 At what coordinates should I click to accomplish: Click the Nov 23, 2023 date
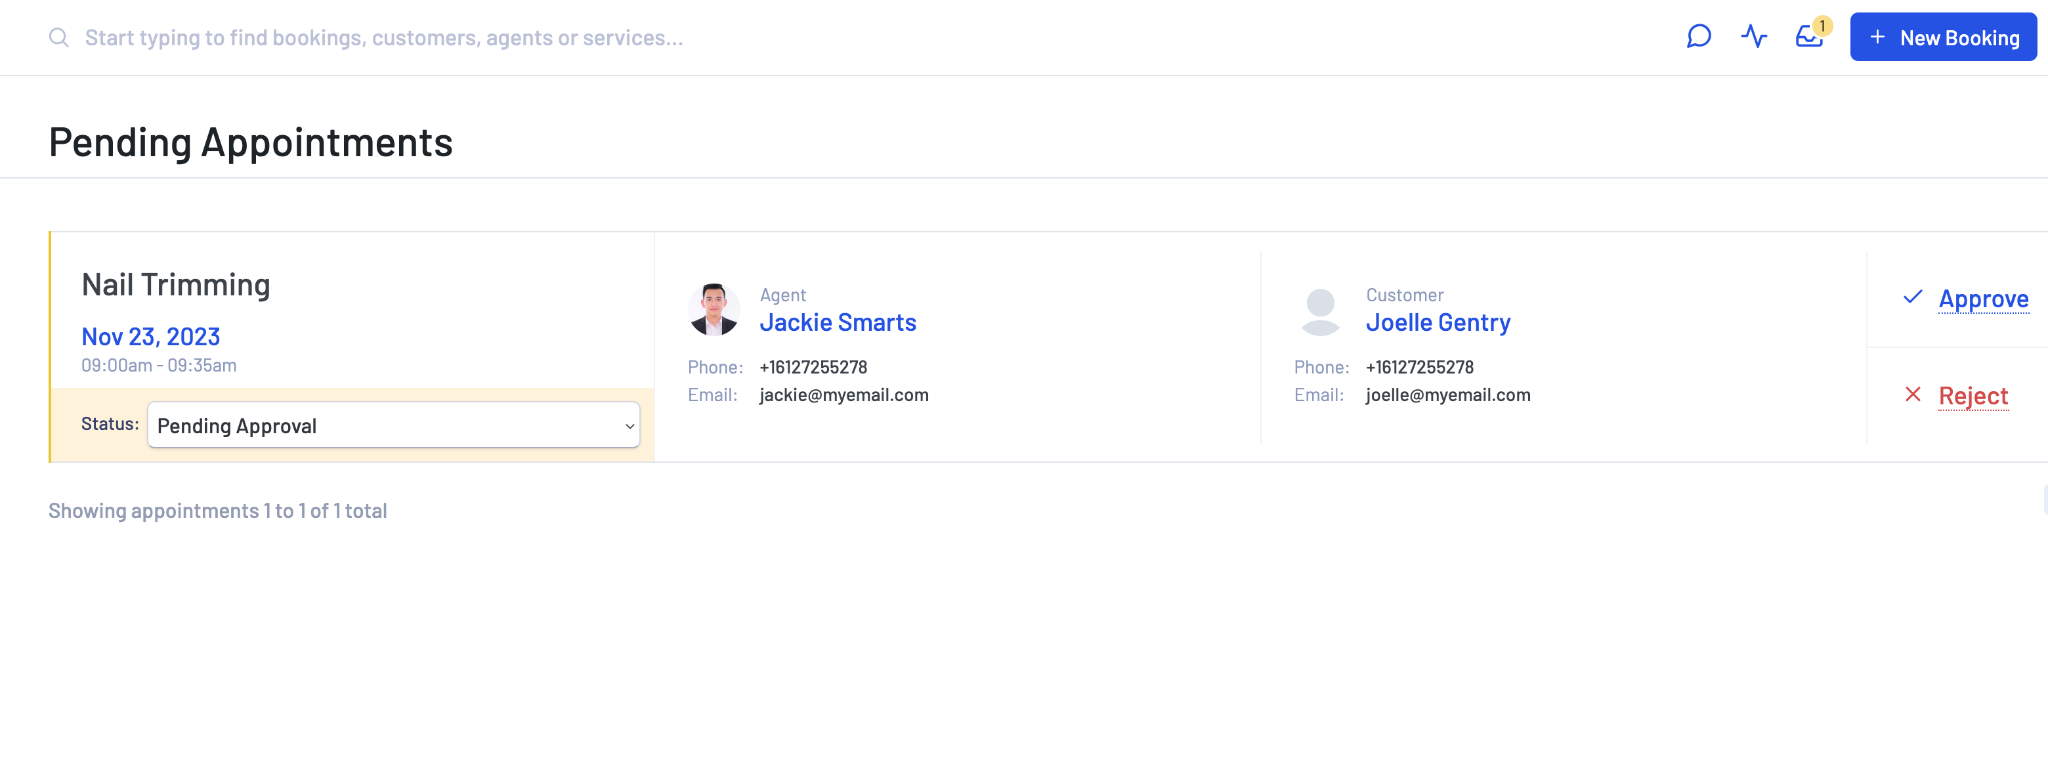[x=151, y=337]
